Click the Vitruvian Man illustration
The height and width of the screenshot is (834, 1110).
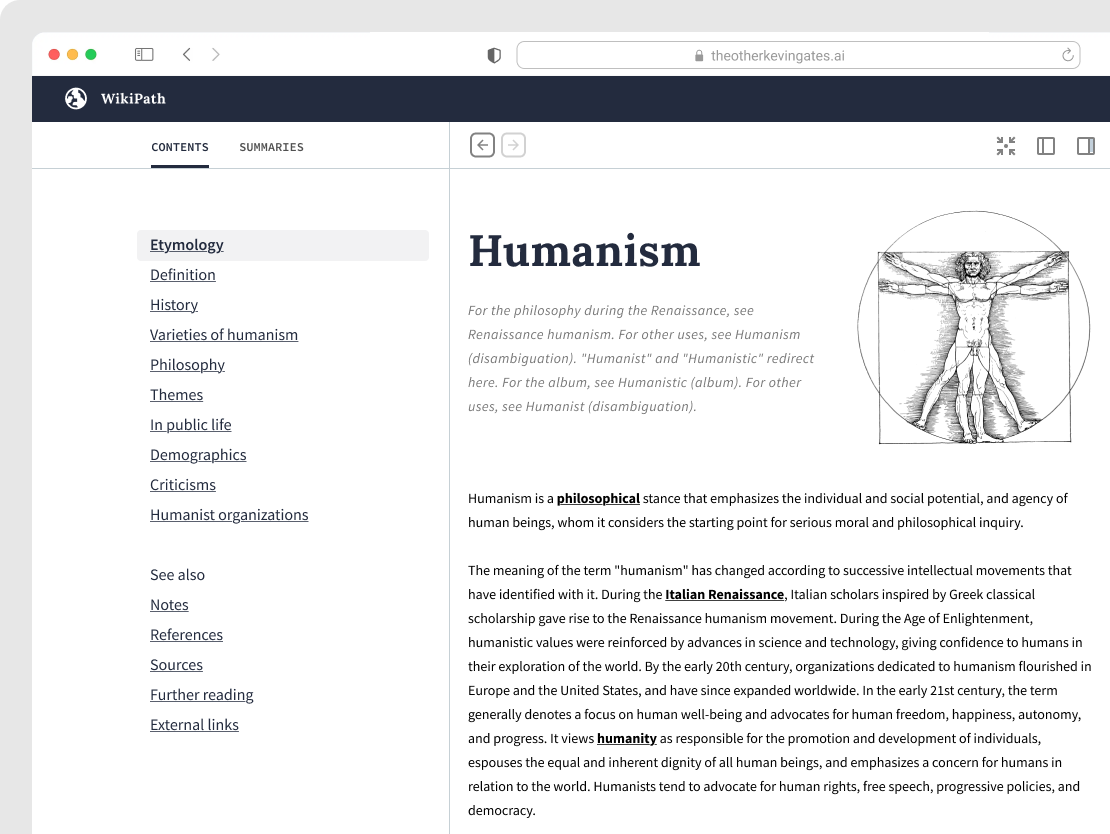(x=973, y=329)
